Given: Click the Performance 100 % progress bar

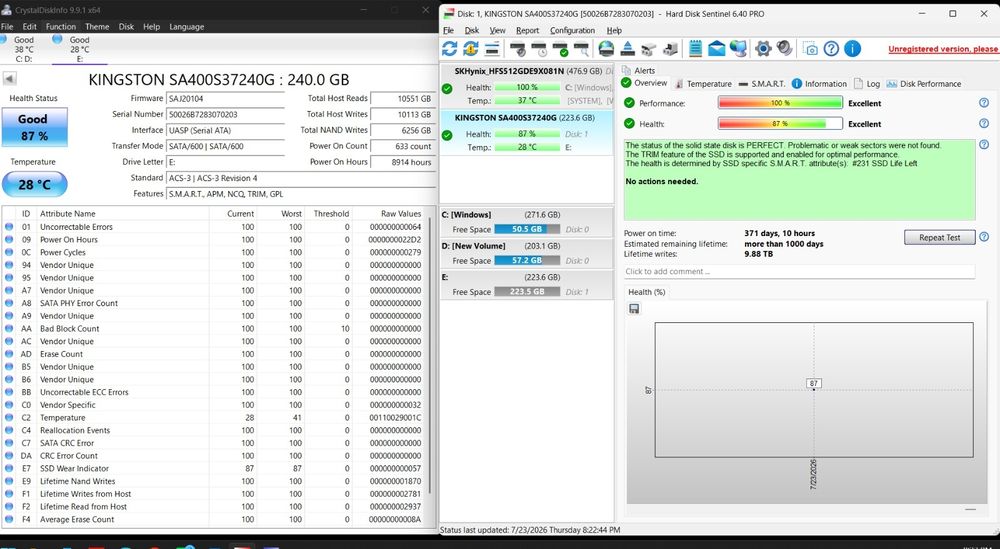Looking at the screenshot, I should [x=780, y=103].
